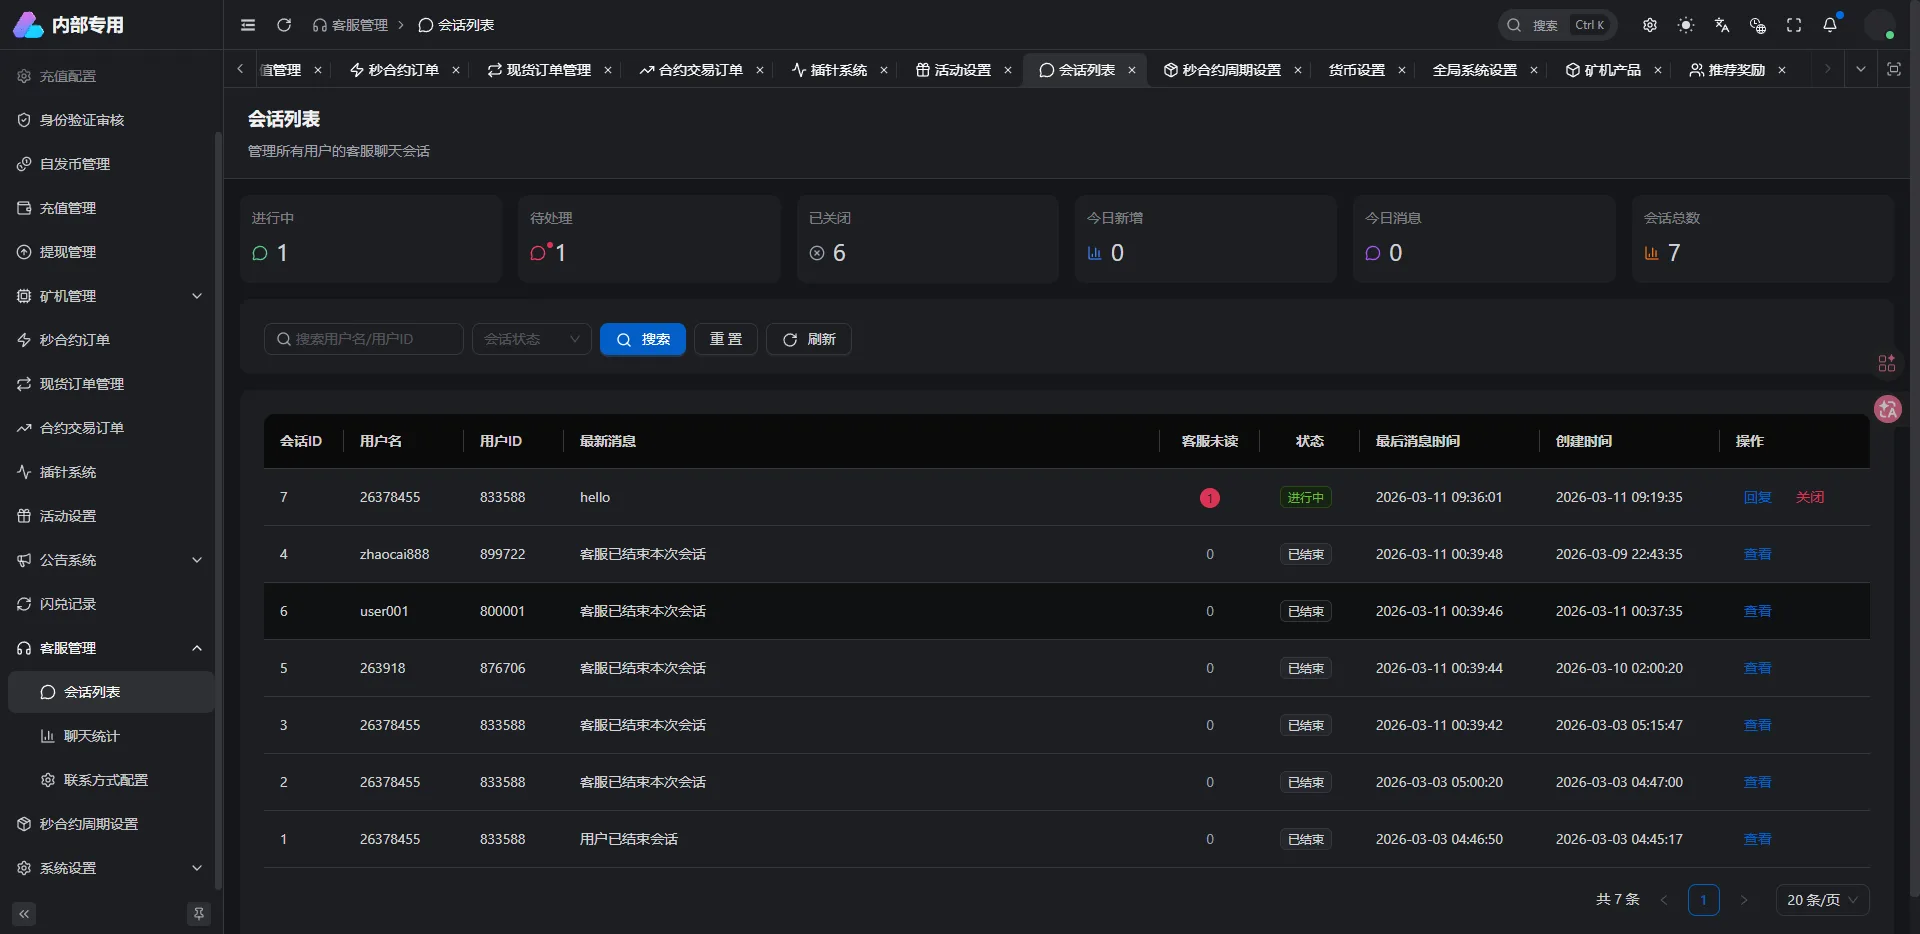Open the tab list dropdown chevron
1920x934 pixels.
(1860, 69)
